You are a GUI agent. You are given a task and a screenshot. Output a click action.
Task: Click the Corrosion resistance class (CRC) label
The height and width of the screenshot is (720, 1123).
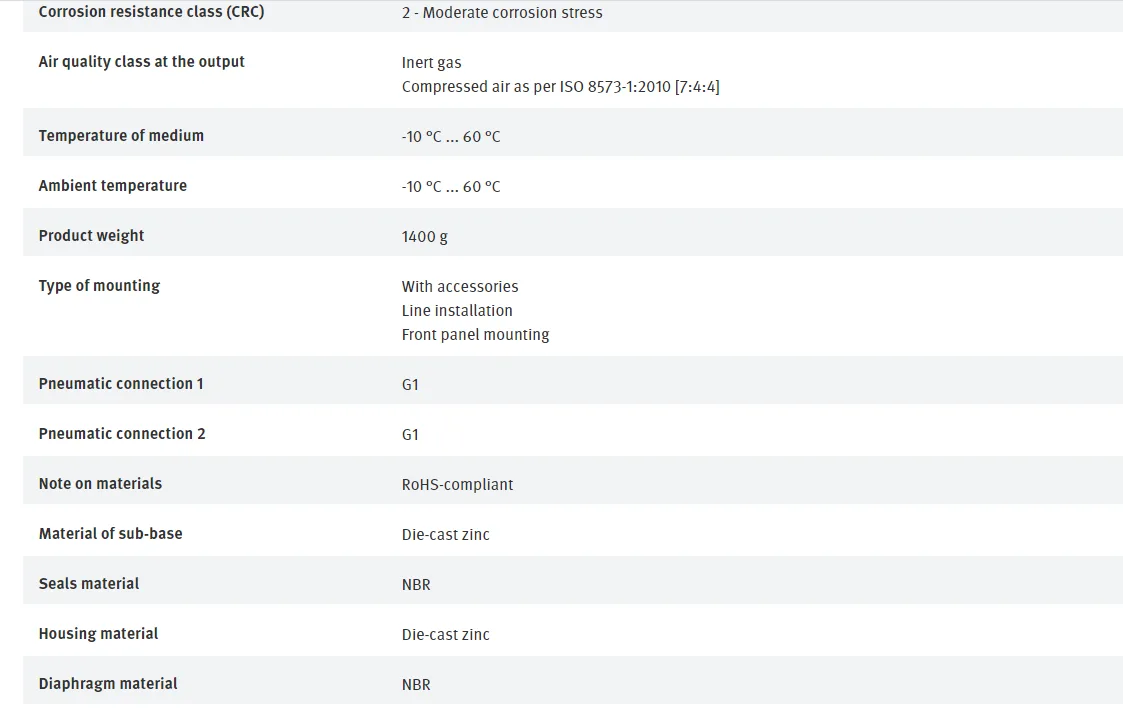point(151,11)
